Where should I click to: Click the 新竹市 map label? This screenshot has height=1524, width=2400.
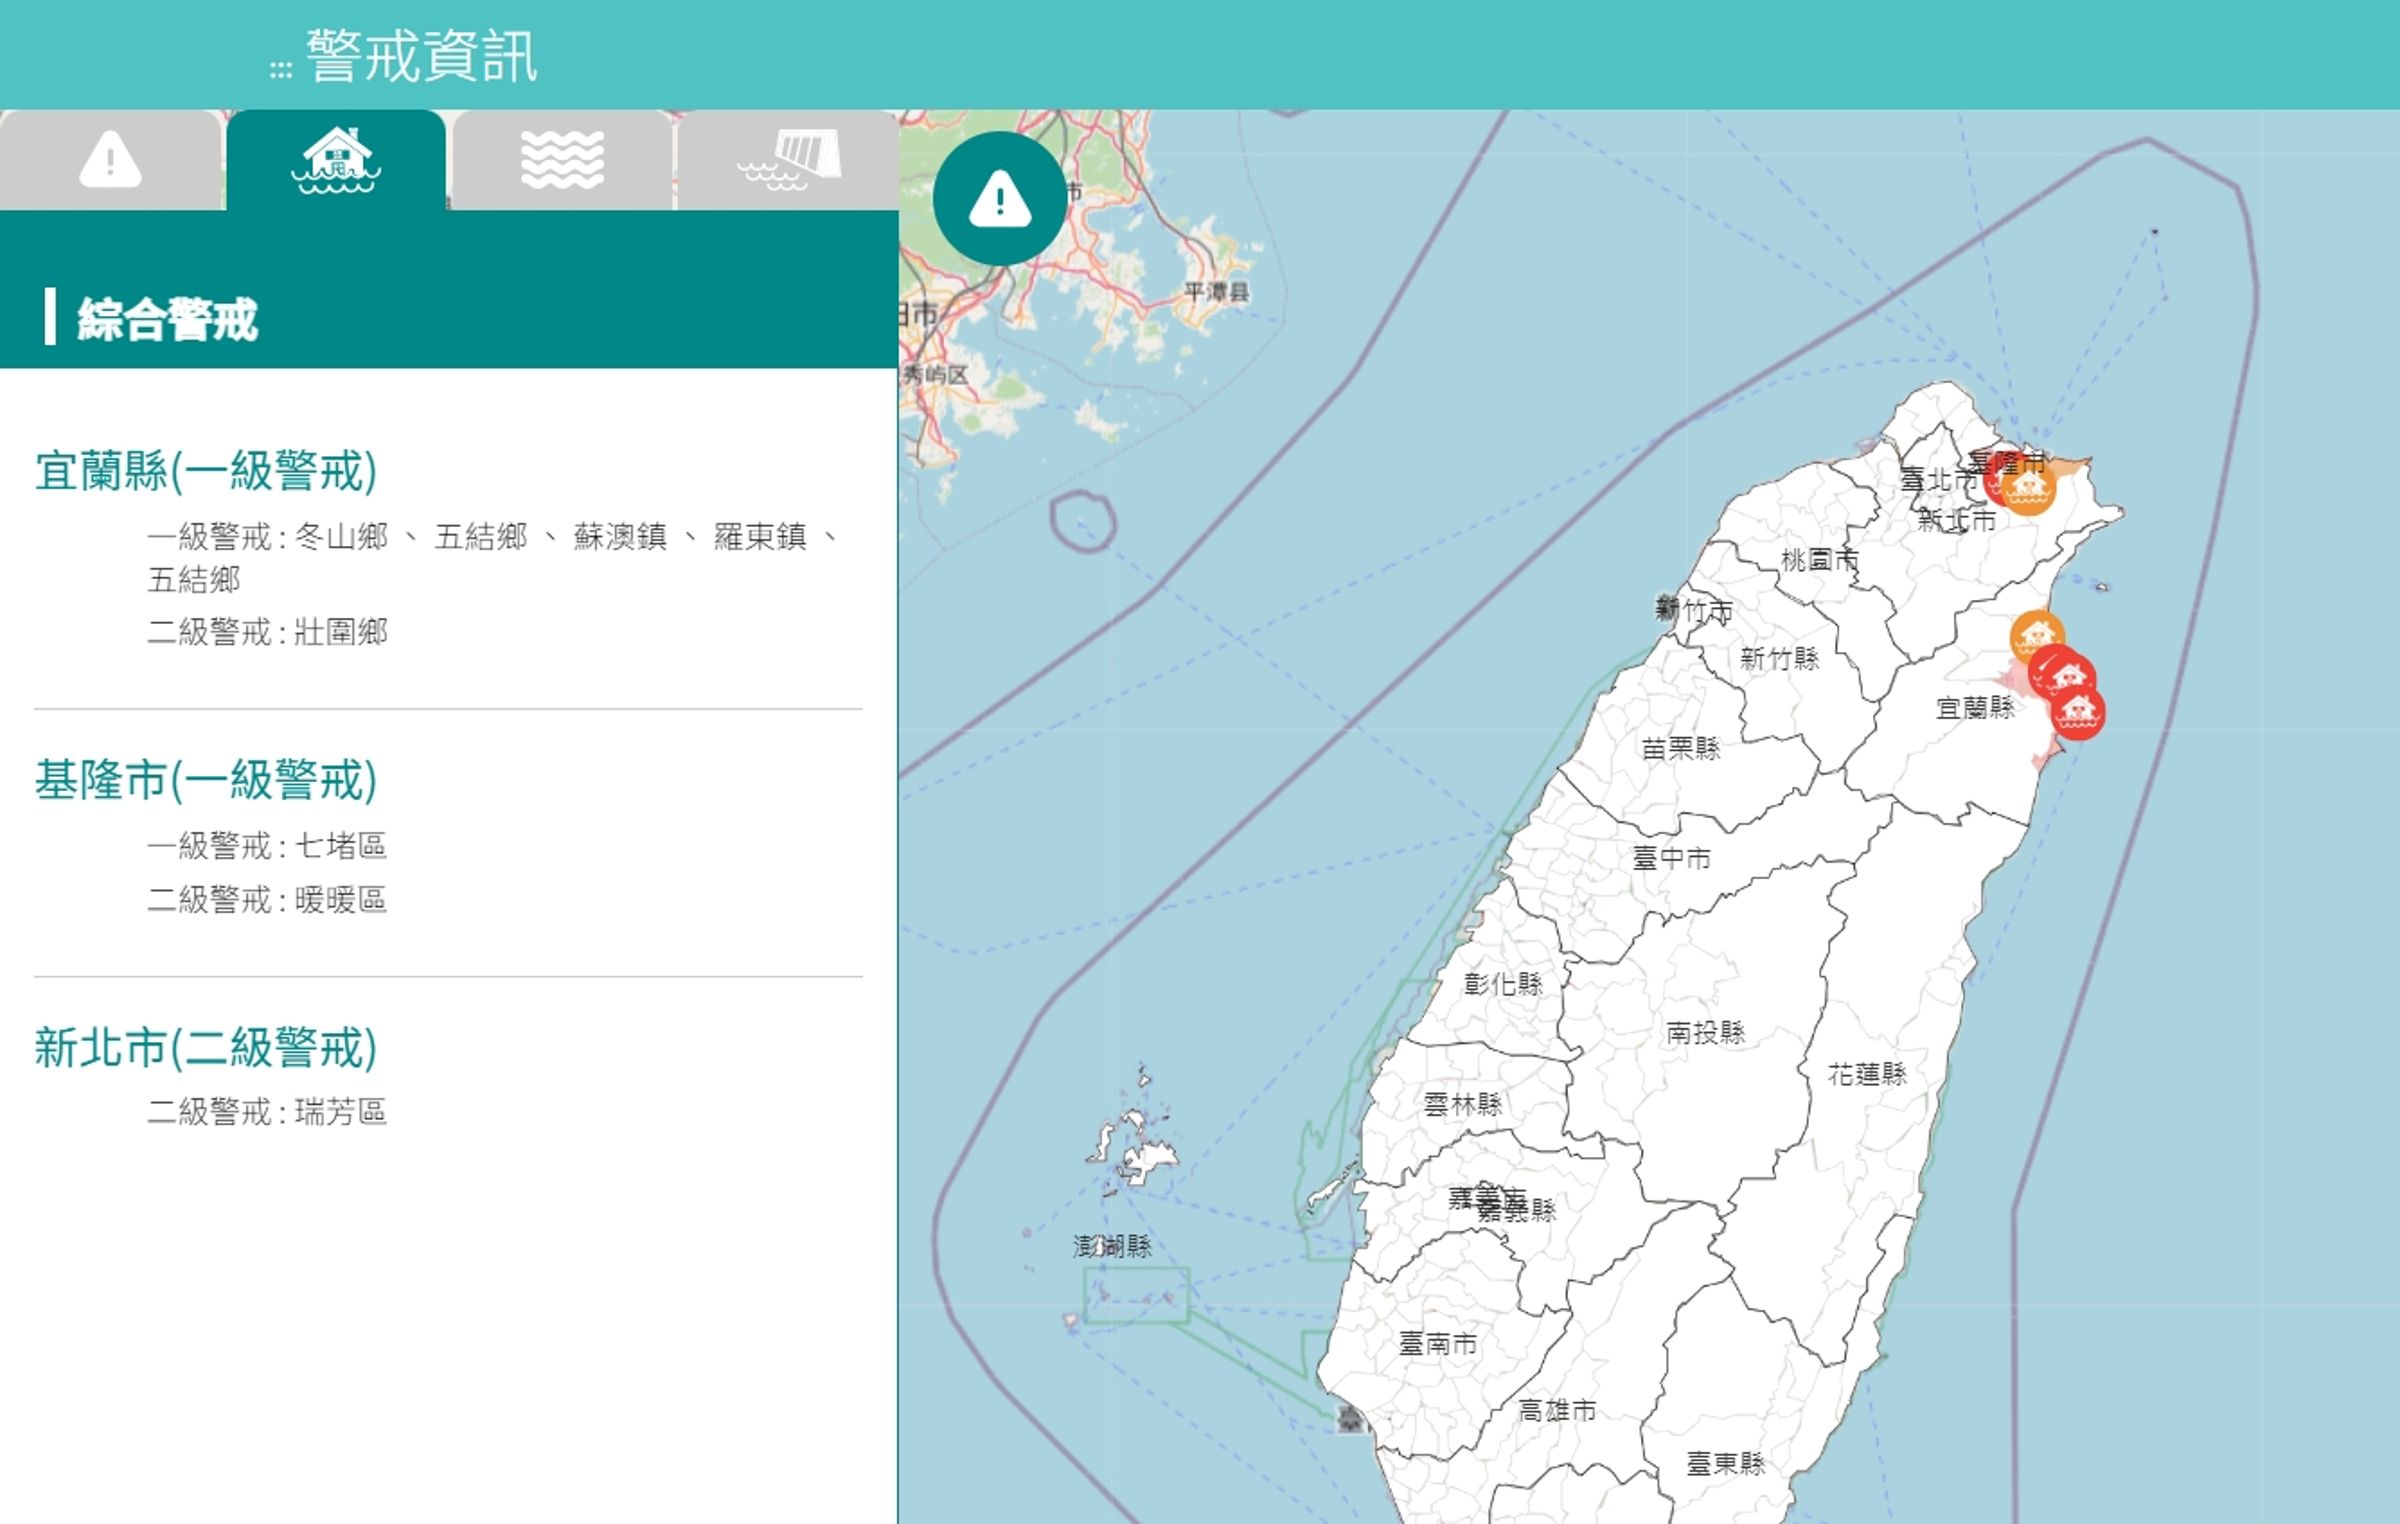click(1695, 610)
